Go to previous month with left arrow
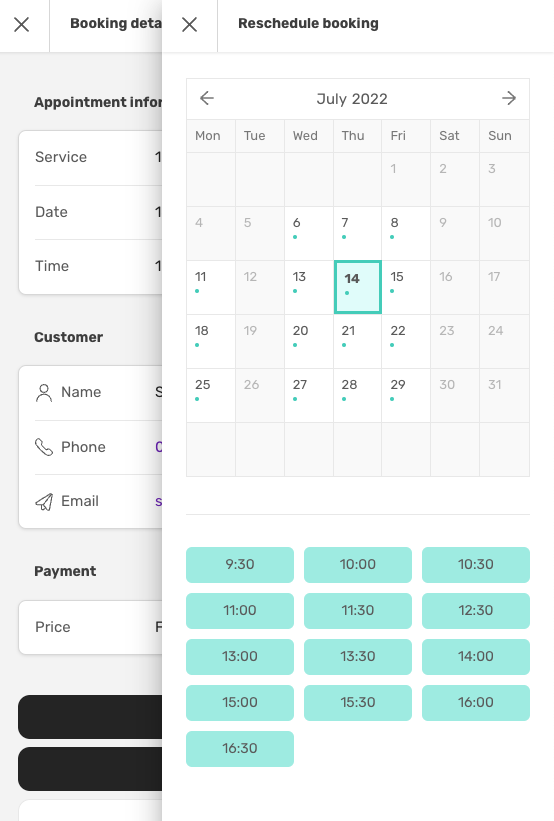This screenshot has height=821, width=554. [x=207, y=98]
